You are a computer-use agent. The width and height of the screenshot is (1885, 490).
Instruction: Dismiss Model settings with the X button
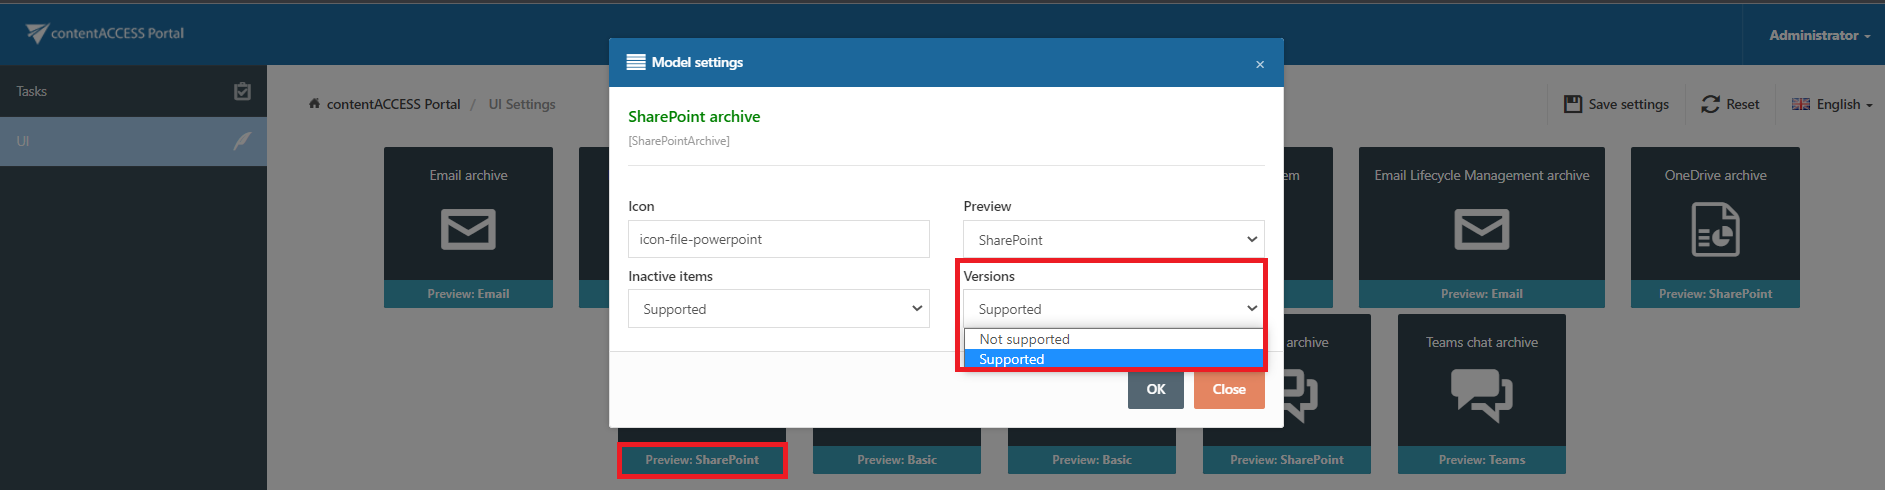[x=1260, y=64]
